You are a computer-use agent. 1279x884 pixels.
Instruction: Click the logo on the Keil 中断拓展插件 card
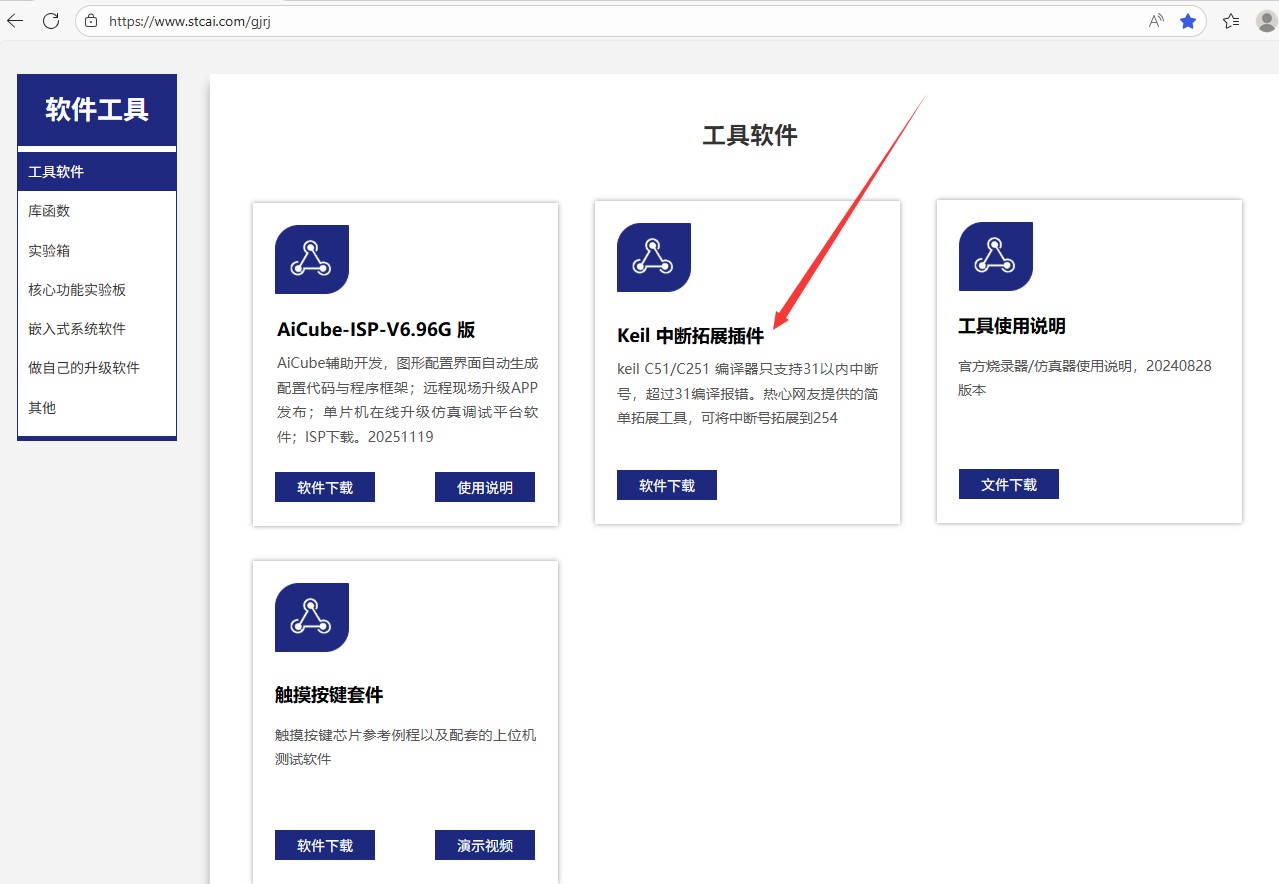pyautogui.click(x=653, y=257)
